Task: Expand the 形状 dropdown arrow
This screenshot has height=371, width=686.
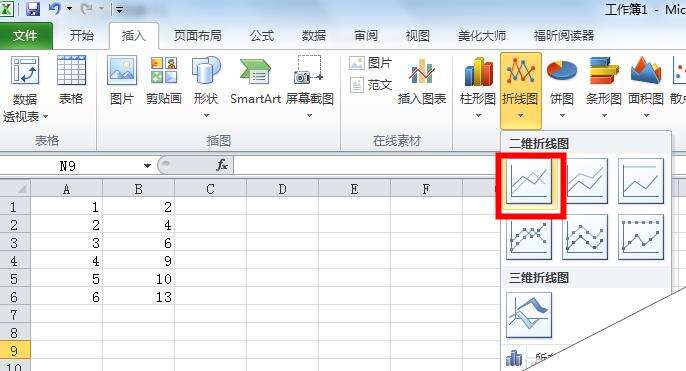Action: [206, 116]
